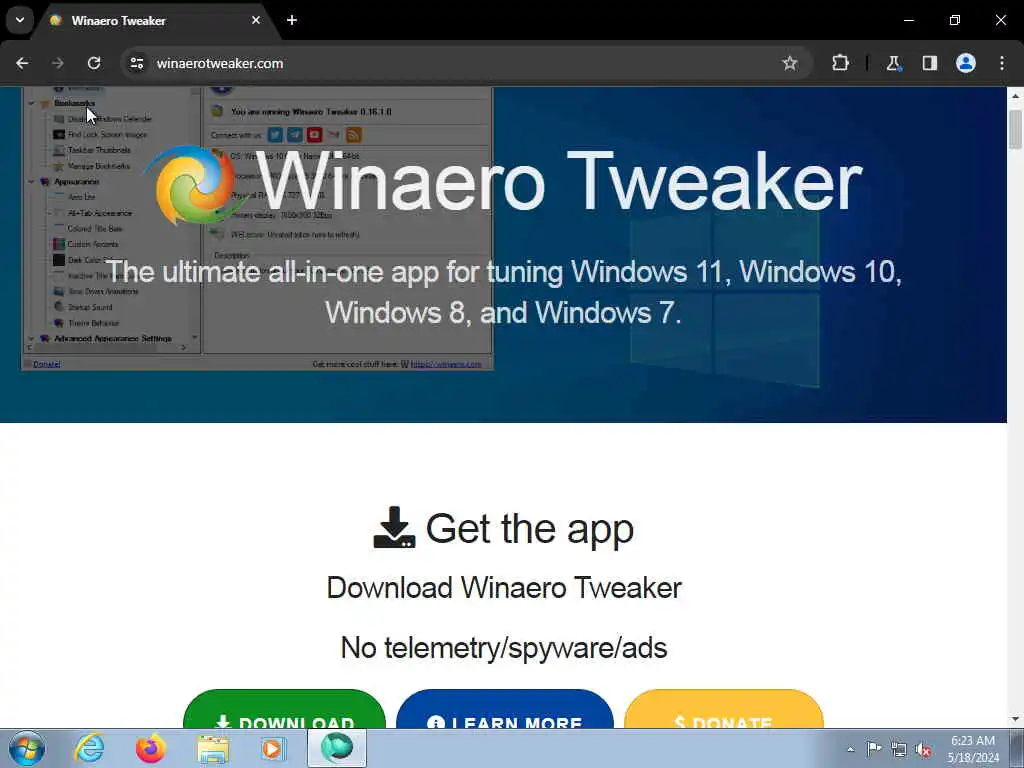The height and width of the screenshot is (768, 1024).
Task: Click the vertical scrollbar thumb
Action: 1016,129
